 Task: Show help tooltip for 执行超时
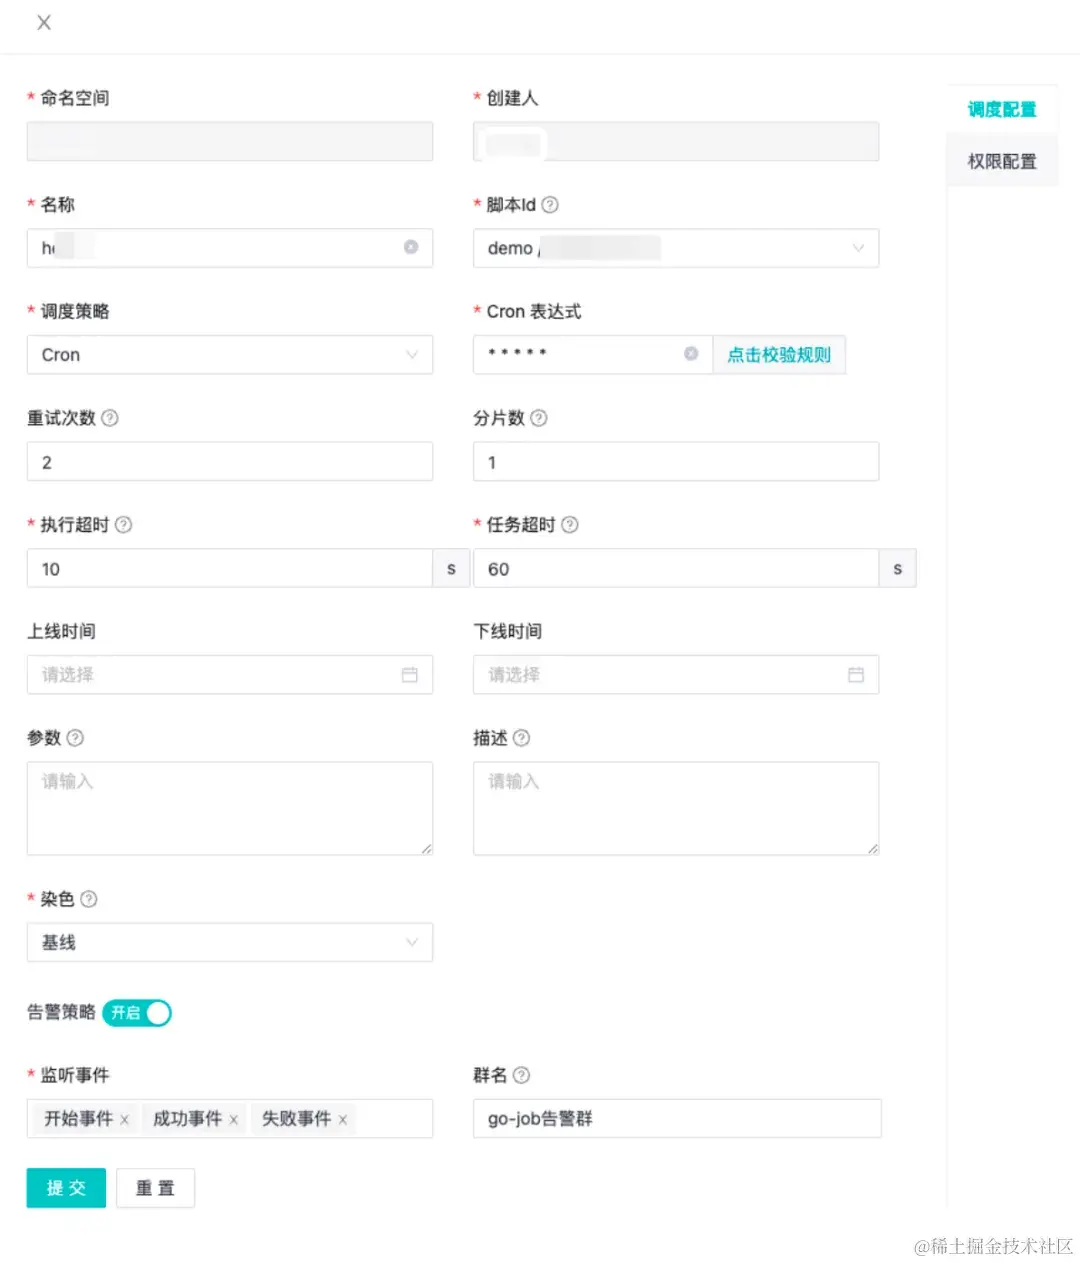pos(124,525)
